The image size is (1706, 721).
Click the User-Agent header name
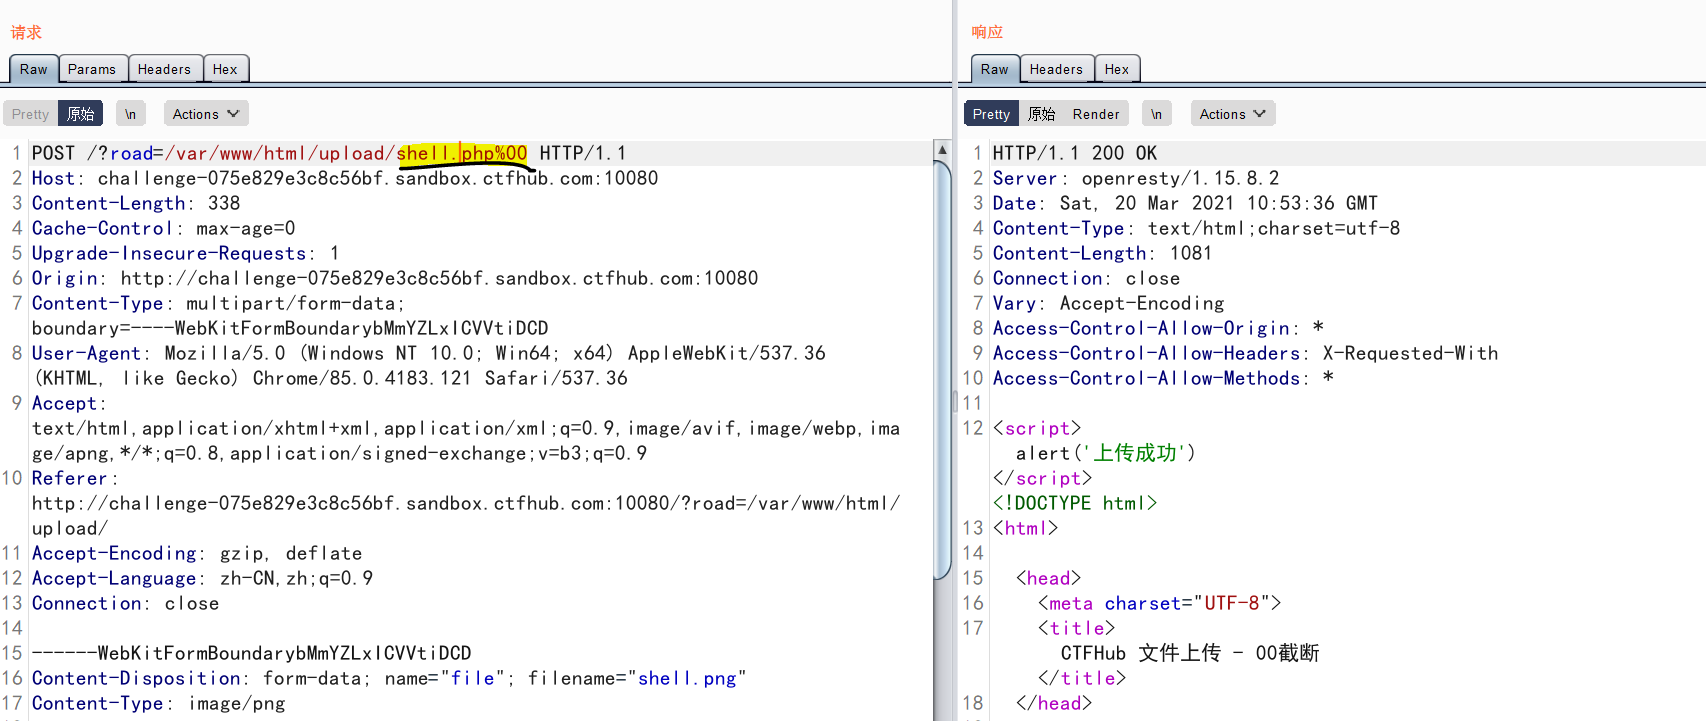[x=86, y=353]
